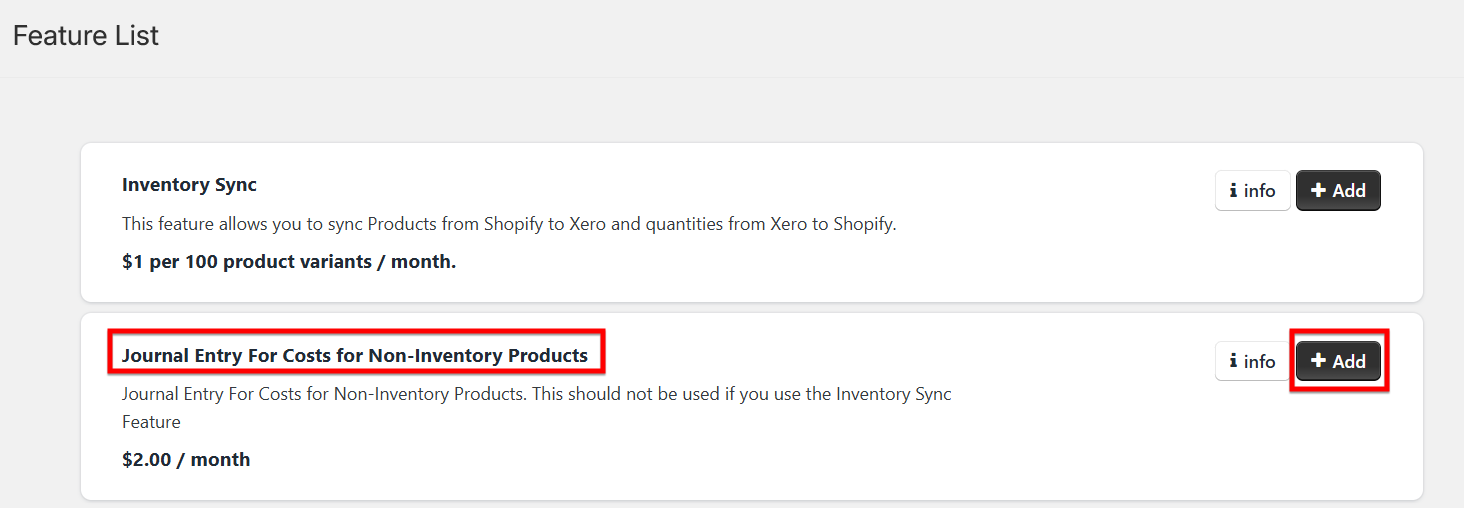Open info for the Inventory Sync feature
The width and height of the screenshot is (1464, 508).
(1253, 190)
